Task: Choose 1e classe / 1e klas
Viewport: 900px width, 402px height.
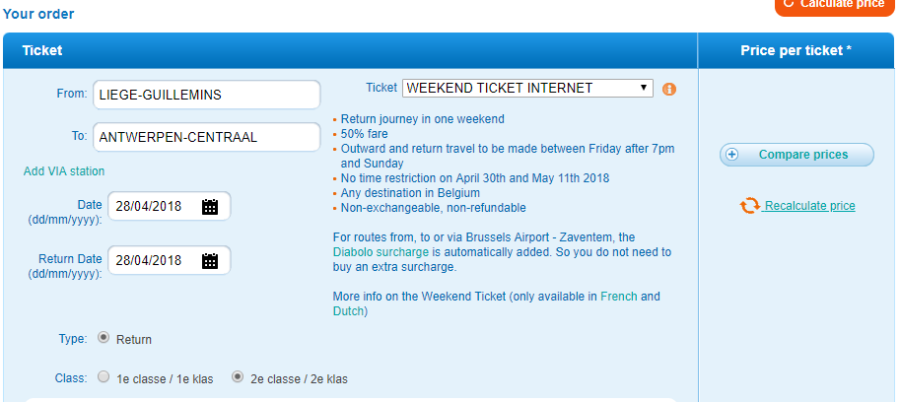Action: [x=104, y=378]
